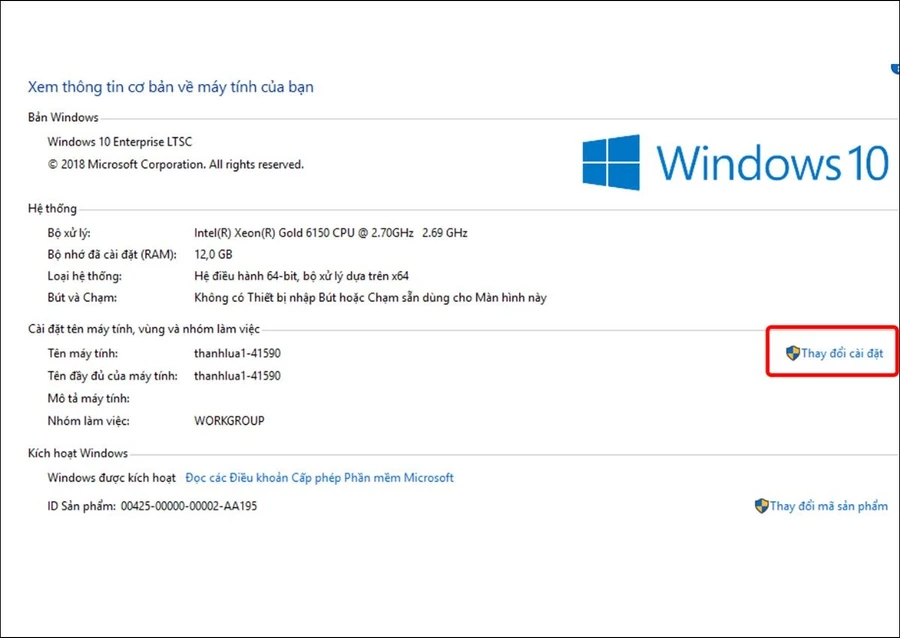Click the 'Tên máy tính' value 'thanhlua1-41590'

(237, 353)
